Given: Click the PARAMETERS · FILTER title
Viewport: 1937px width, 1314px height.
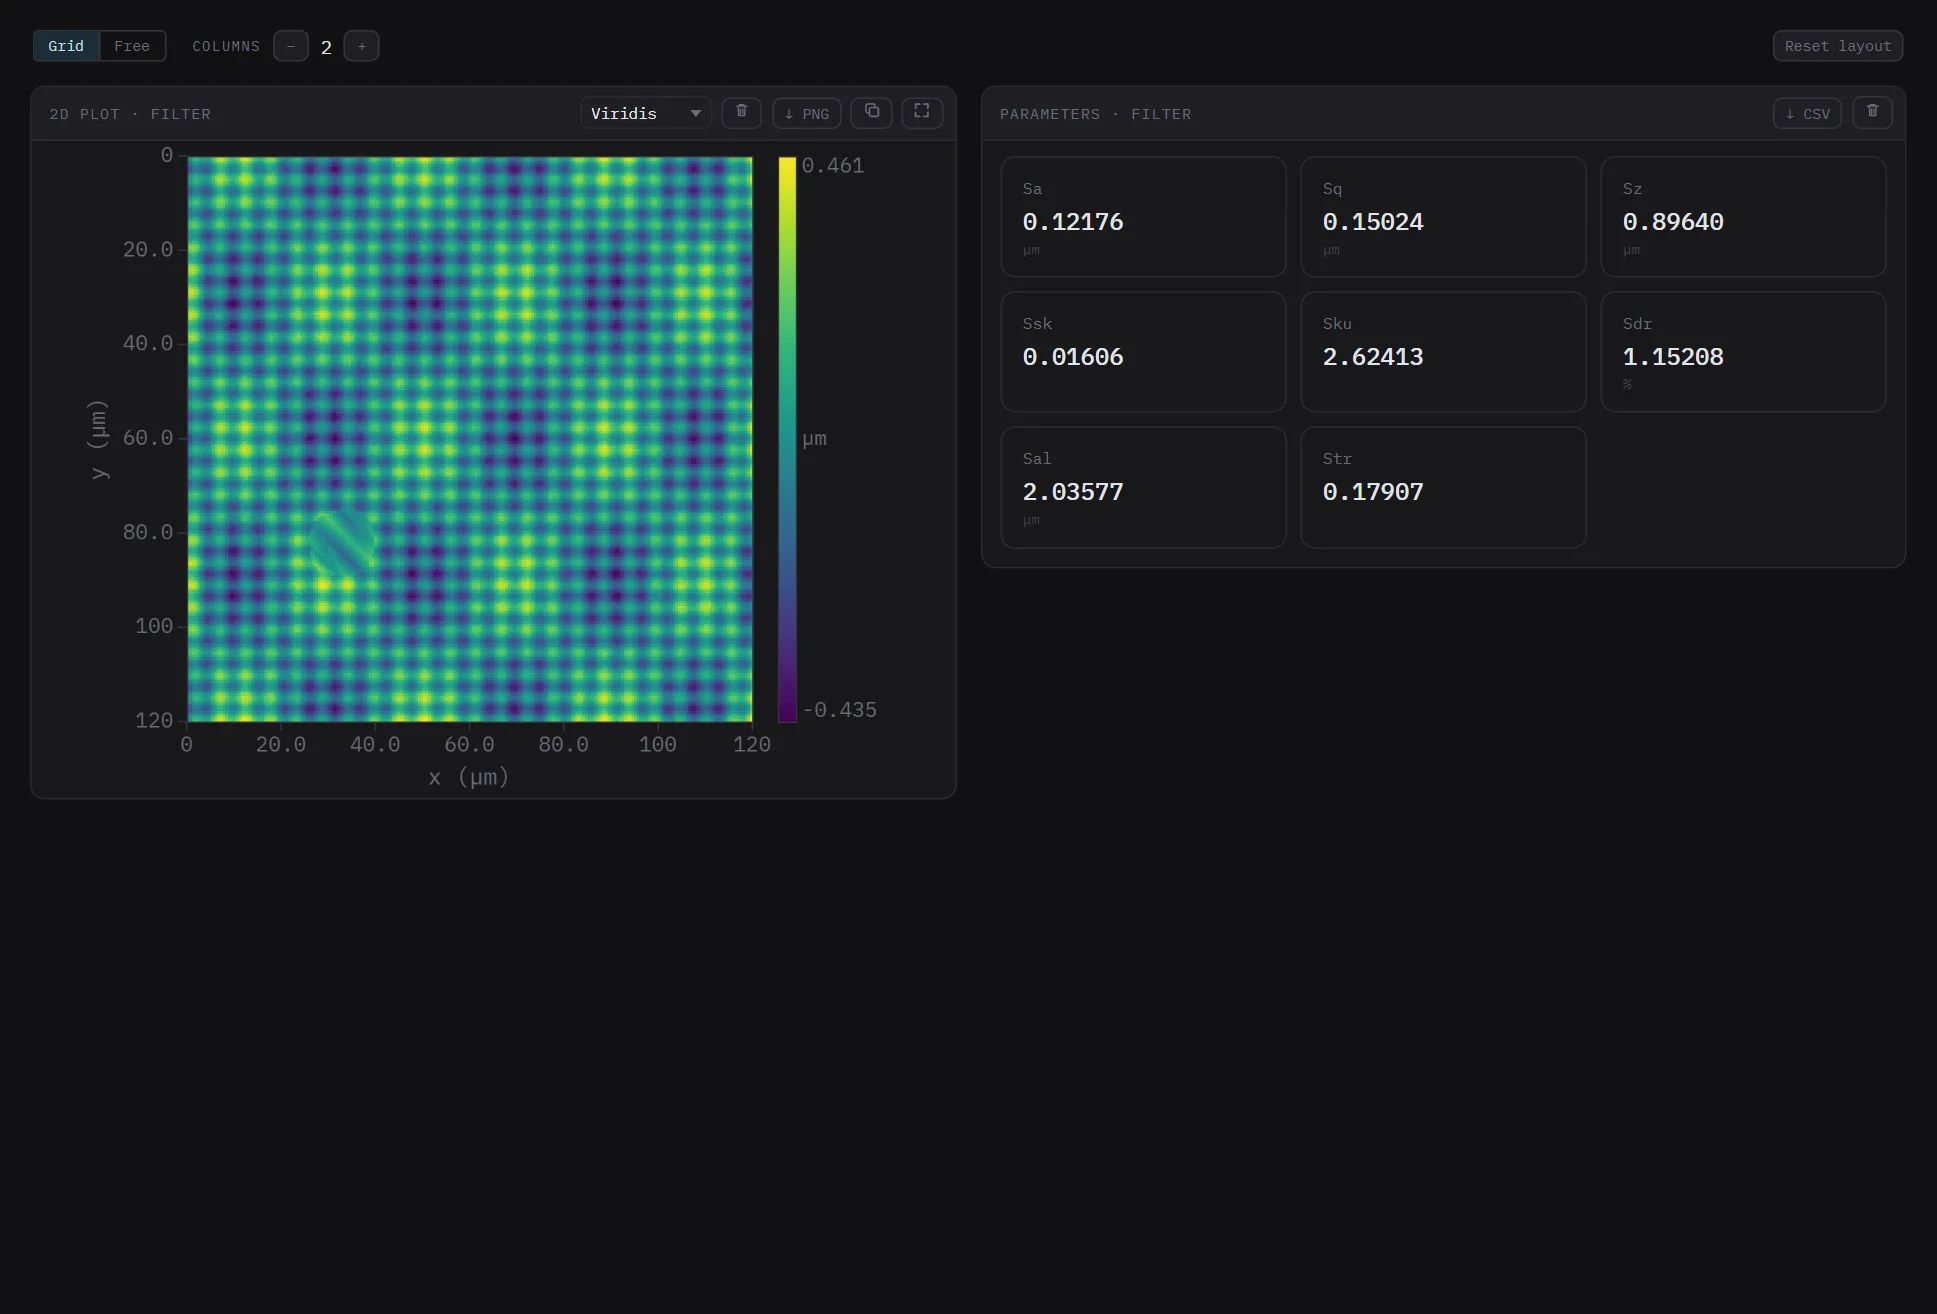Looking at the screenshot, I should 1096,114.
